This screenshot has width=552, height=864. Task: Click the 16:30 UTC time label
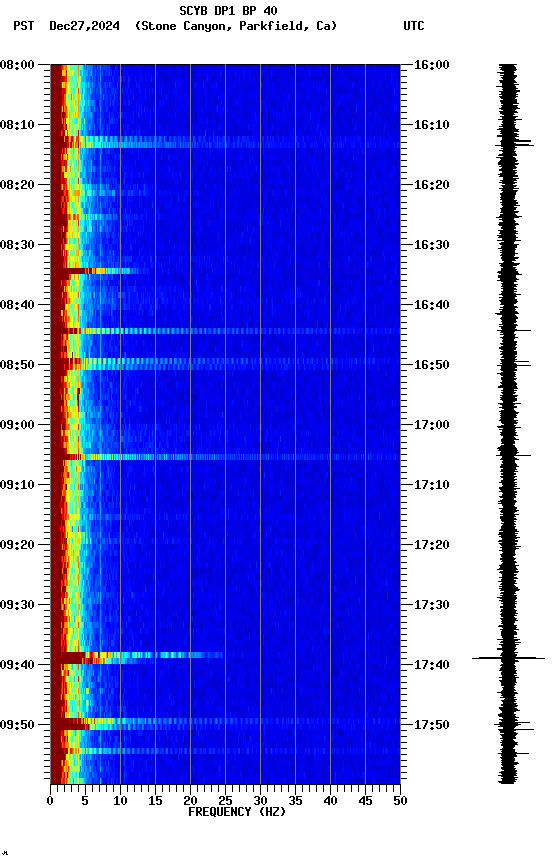coord(432,245)
